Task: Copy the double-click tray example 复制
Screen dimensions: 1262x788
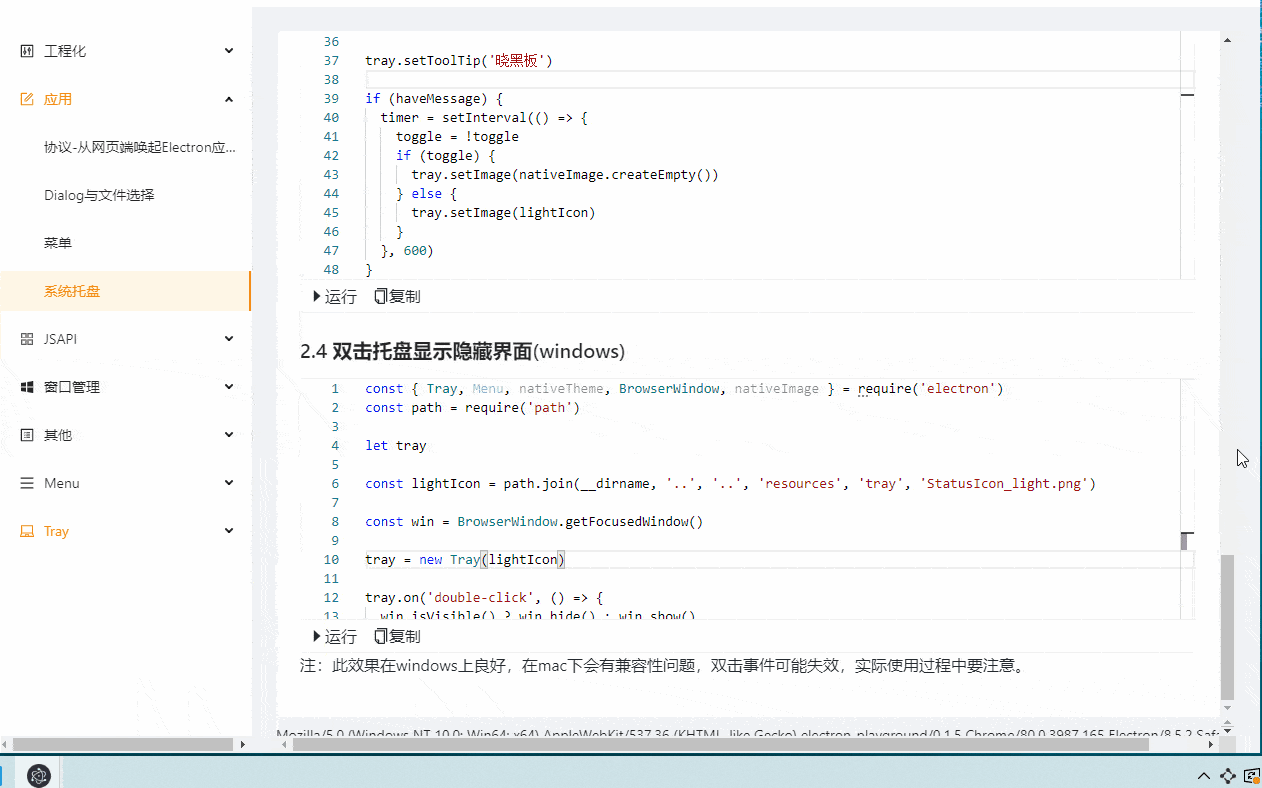Action: [x=397, y=636]
